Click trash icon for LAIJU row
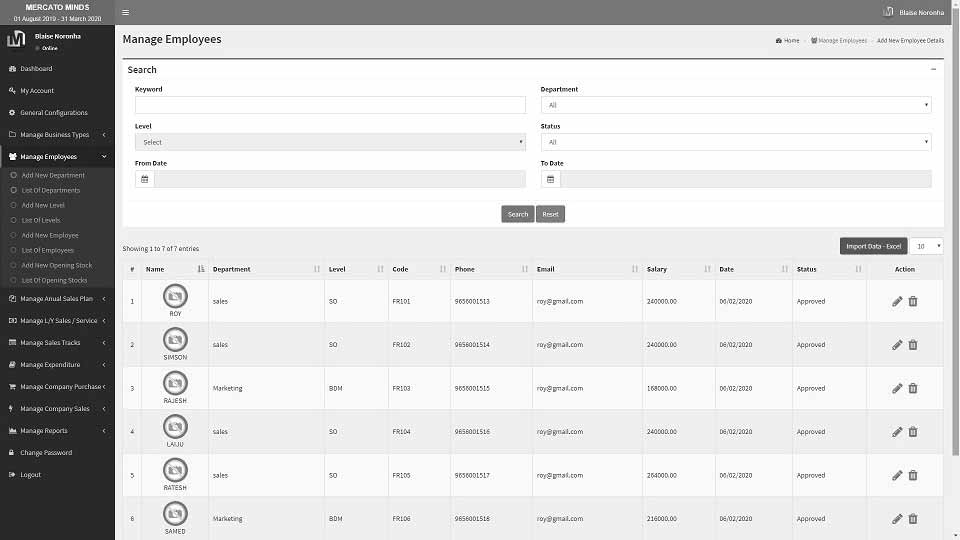The width and height of the screenshot is (960, 540). pyautogui.click(x=913, y=432)
